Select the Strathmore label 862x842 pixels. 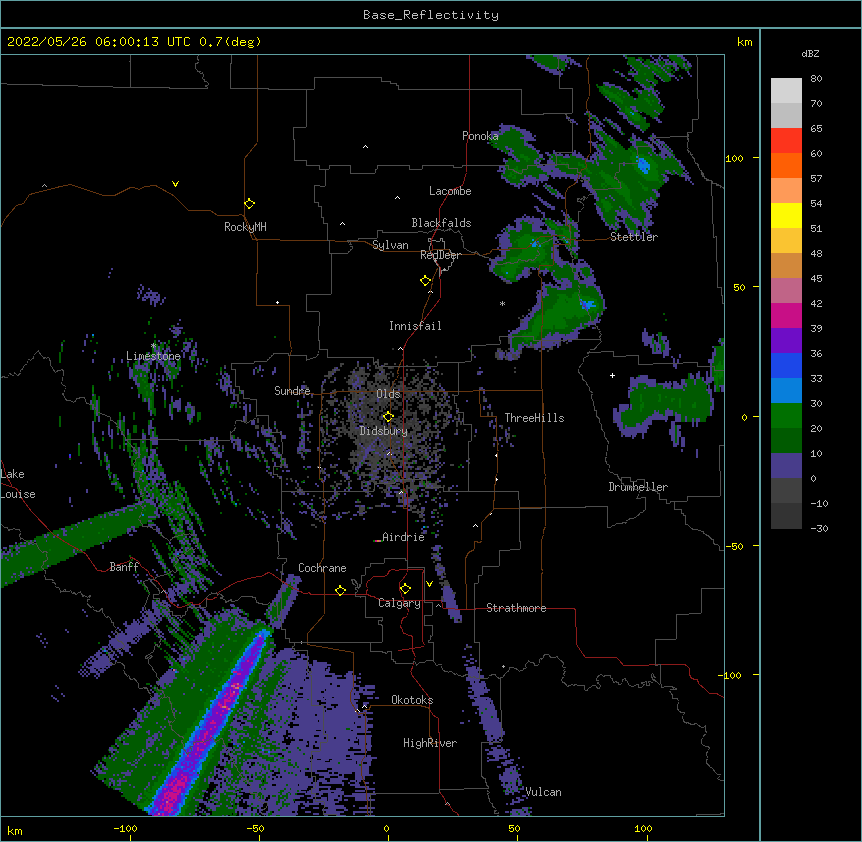pos(516,608)
